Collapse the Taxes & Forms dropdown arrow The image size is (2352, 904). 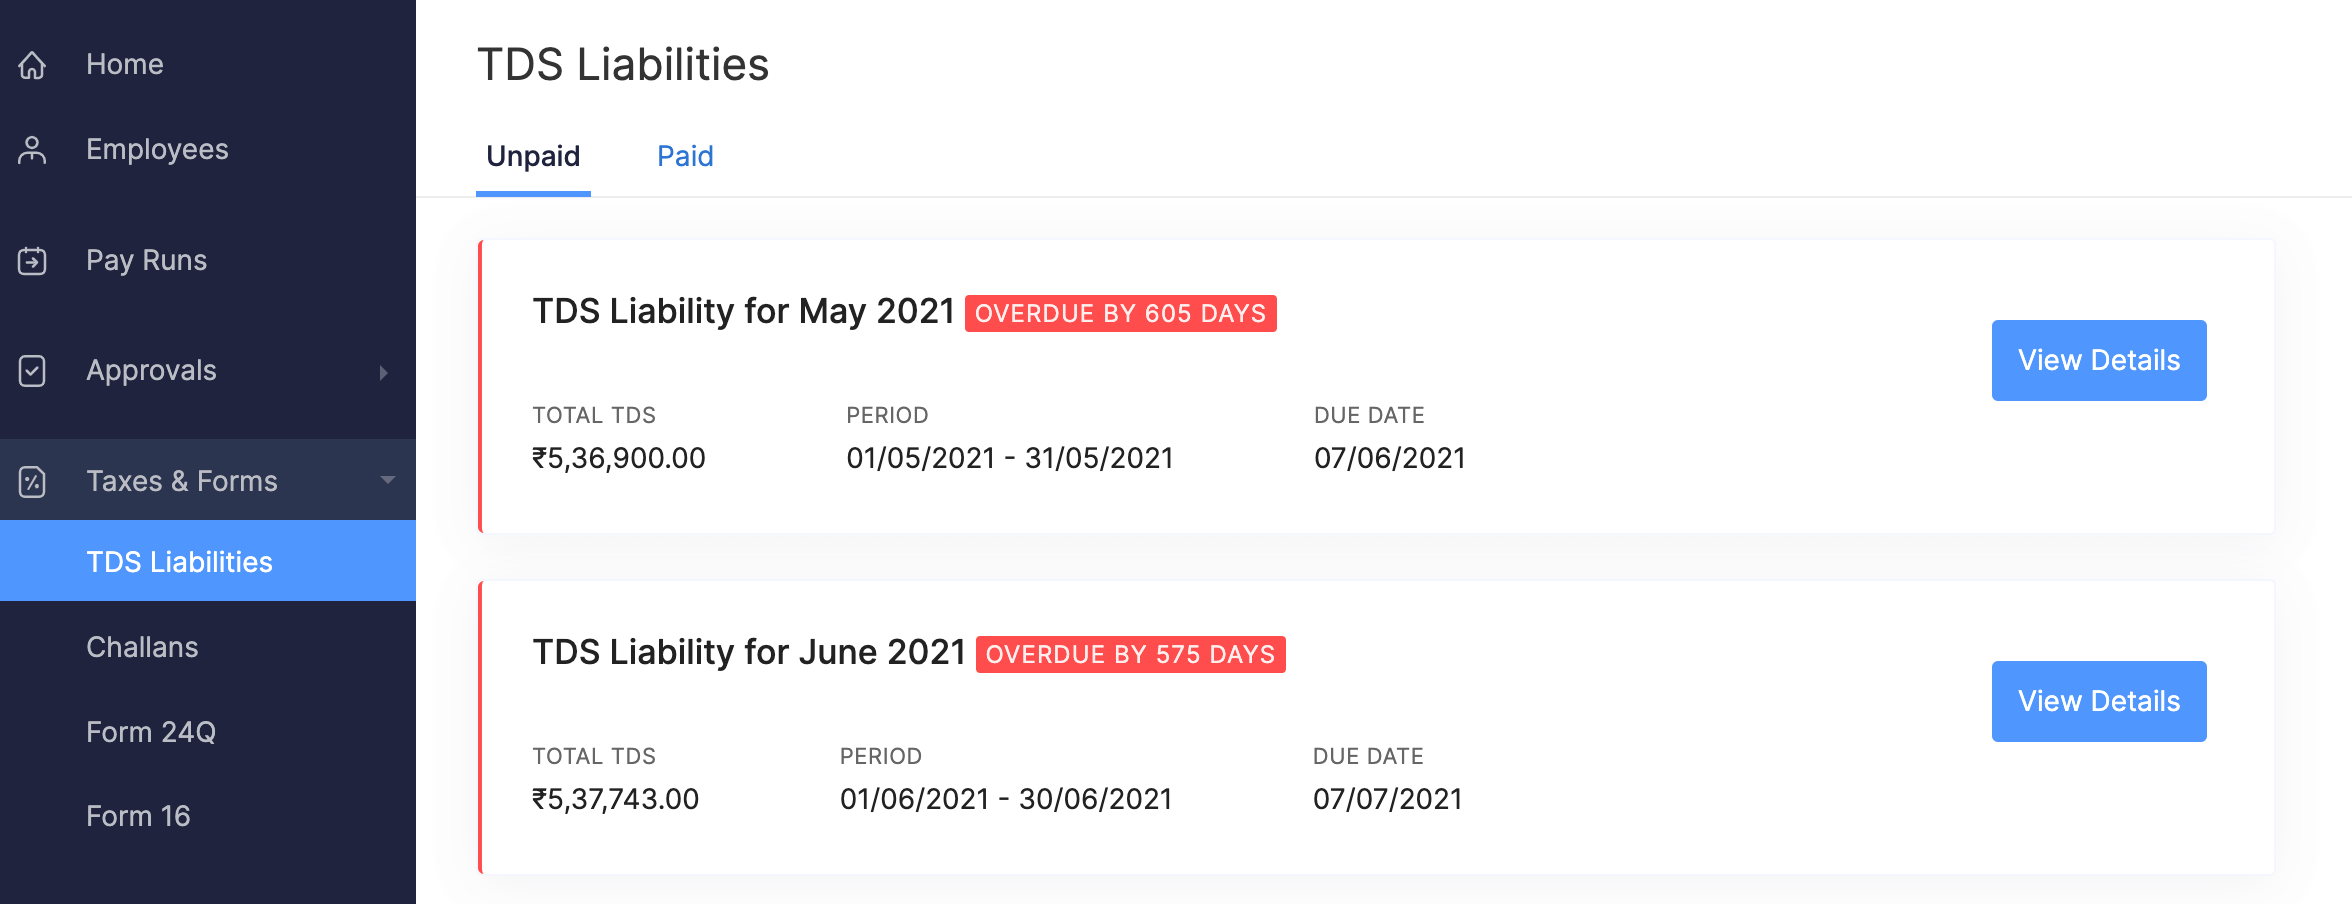[387, 481]
